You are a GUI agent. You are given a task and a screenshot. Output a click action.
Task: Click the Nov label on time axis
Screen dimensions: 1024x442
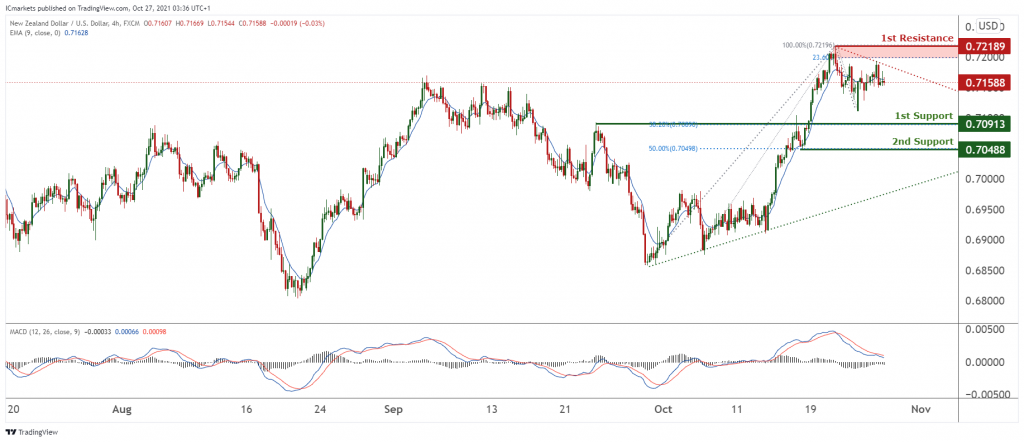pos(920,409)
